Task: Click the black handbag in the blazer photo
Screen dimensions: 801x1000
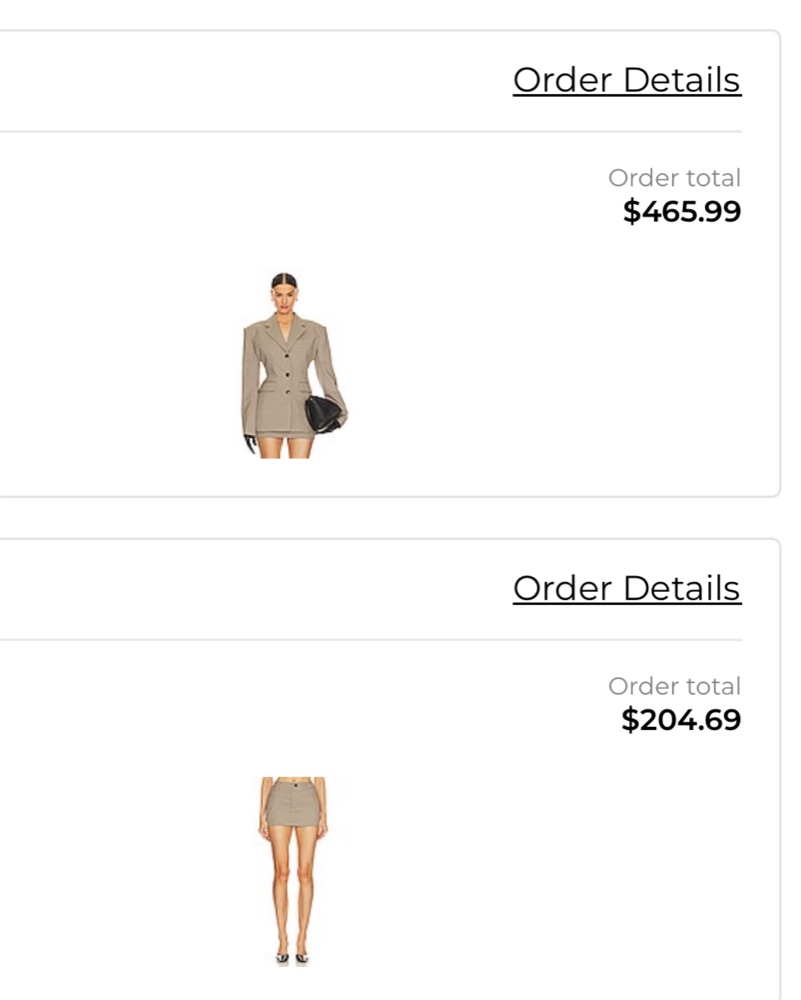Action: click(x=323, y=413)
